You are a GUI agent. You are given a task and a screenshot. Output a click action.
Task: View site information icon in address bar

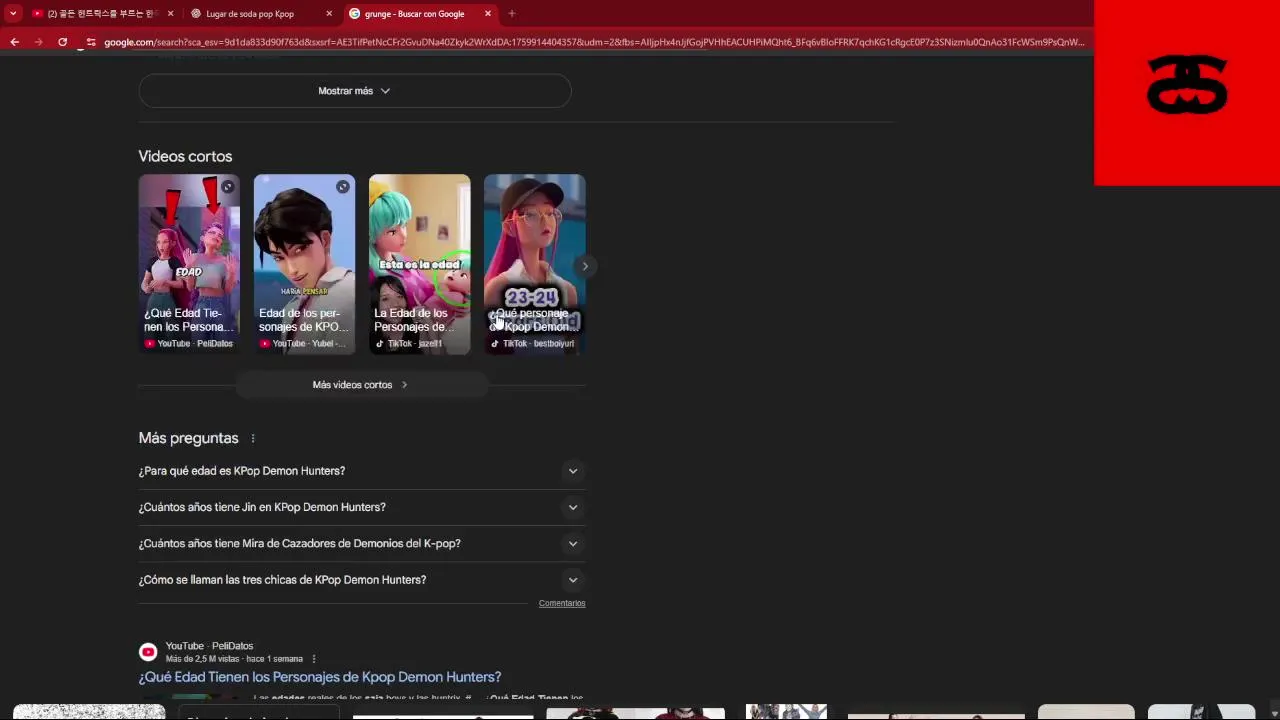pyautogui.click(x=91, y=42)
